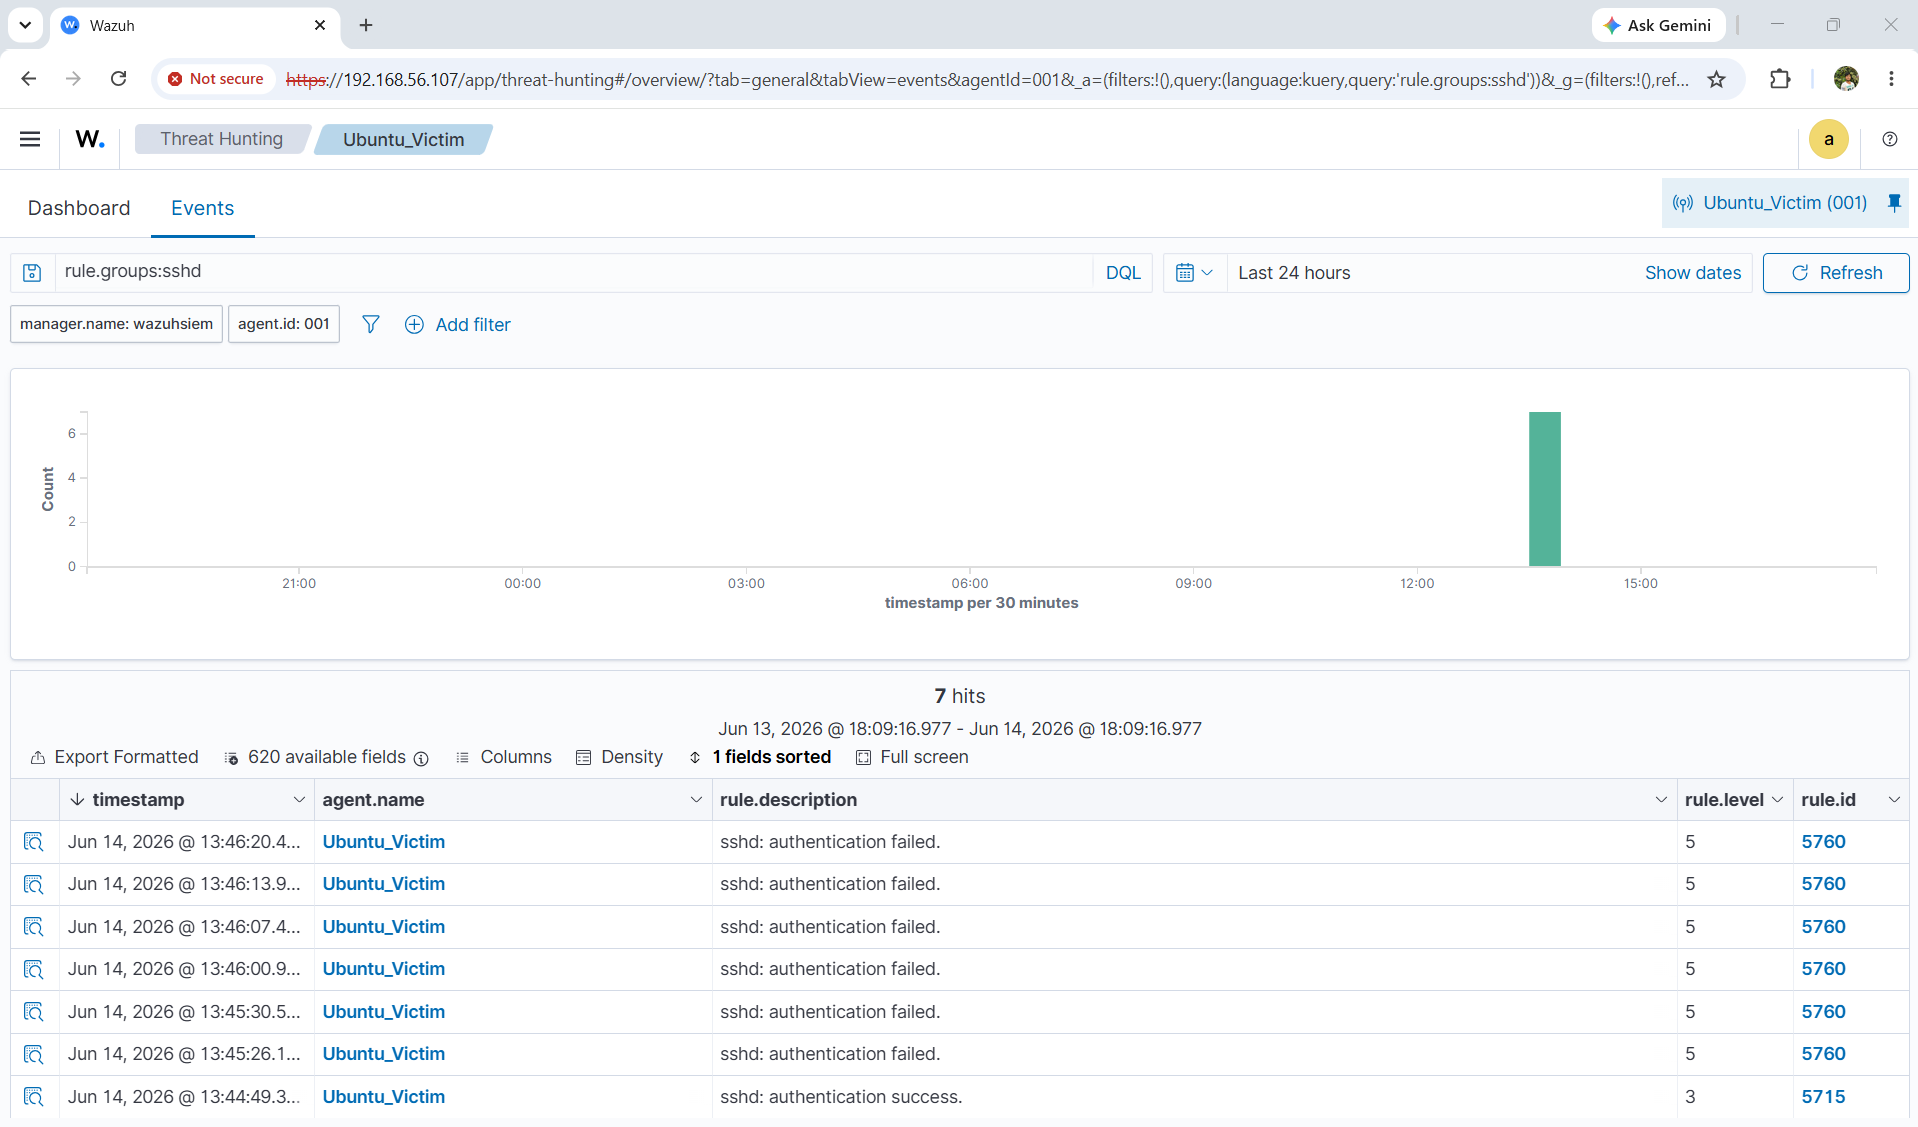The height and width of the screenshot is (1127, 1918).
Task: Click Ask Gemini button
Action: [x=1658, y=25]
